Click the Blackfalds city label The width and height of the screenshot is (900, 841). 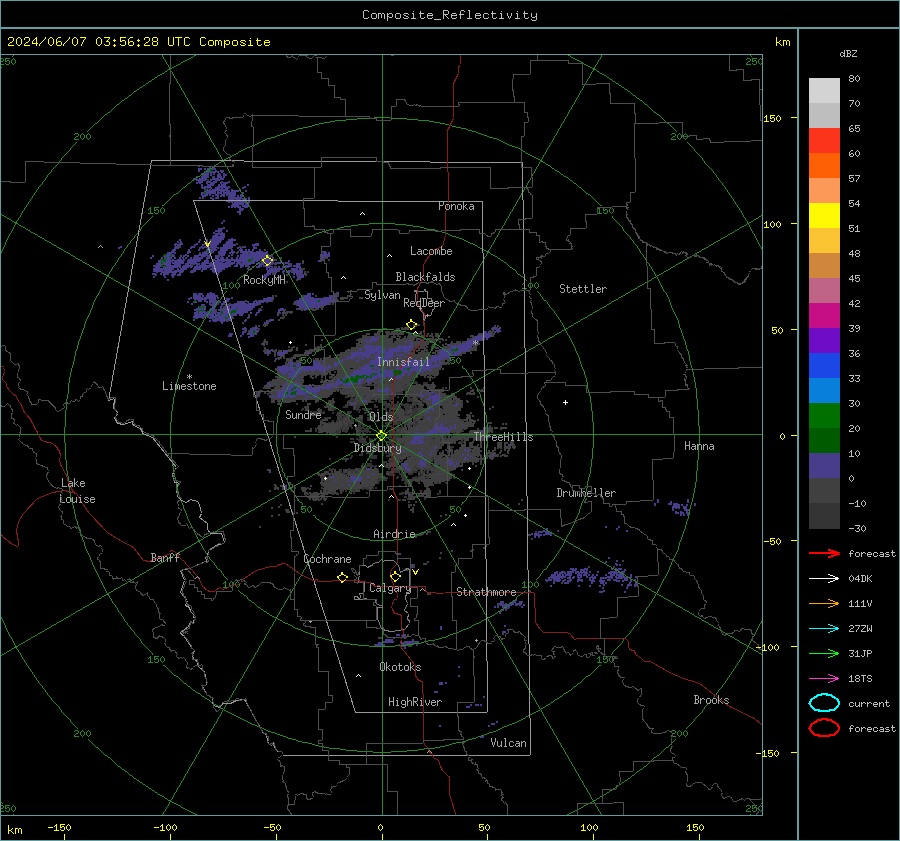(425, 277)
